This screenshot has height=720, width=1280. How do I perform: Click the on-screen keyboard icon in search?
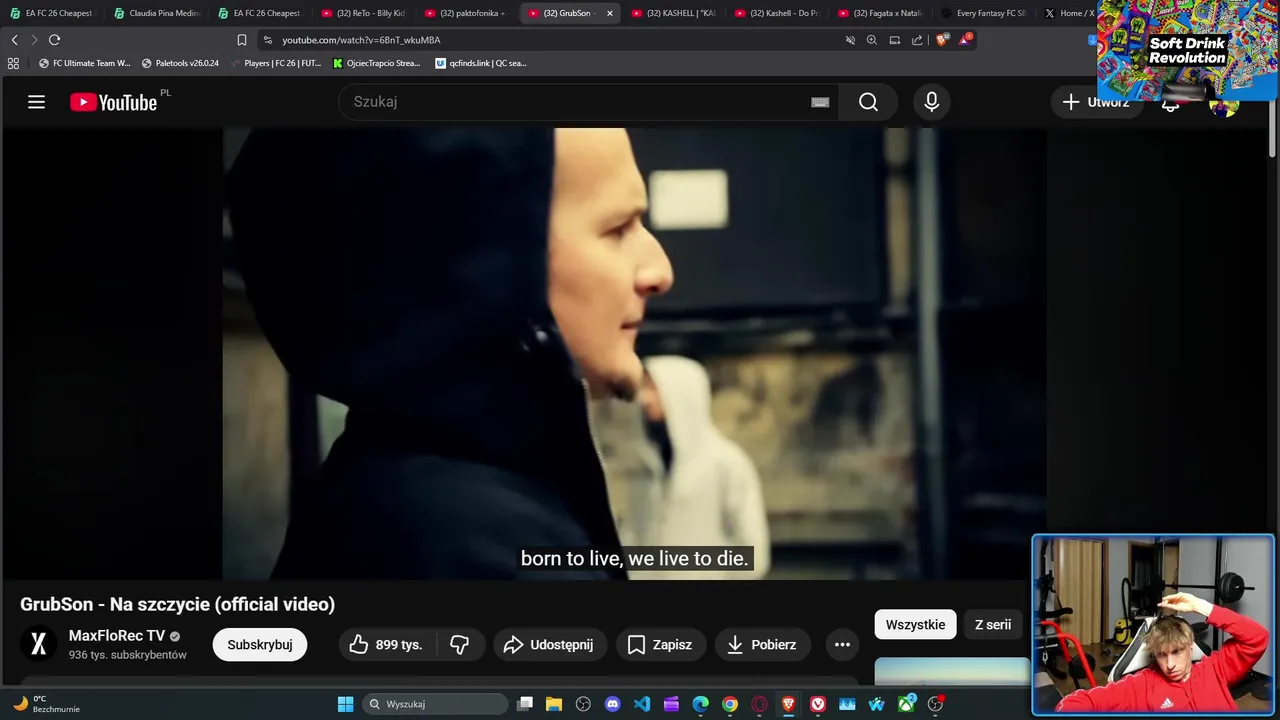point(820,102)
